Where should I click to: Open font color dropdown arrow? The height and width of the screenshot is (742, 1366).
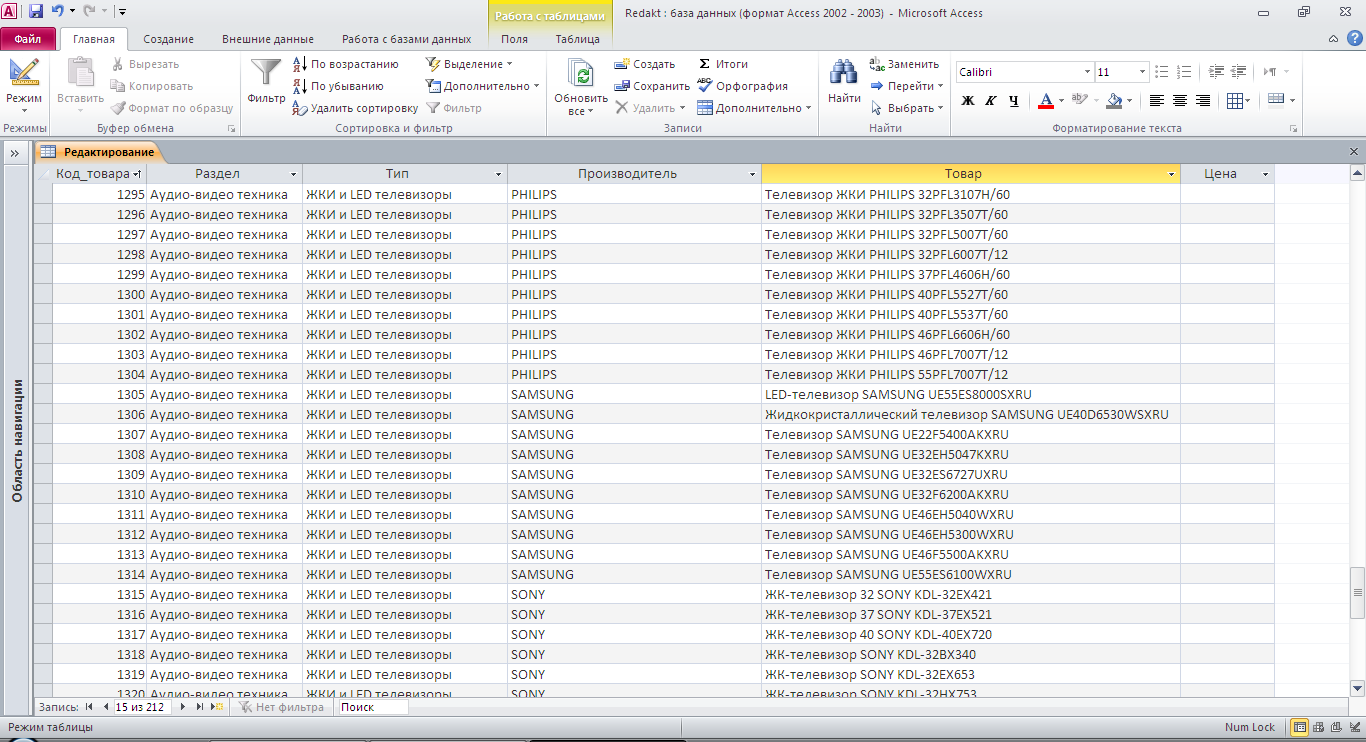(1060, 101)
